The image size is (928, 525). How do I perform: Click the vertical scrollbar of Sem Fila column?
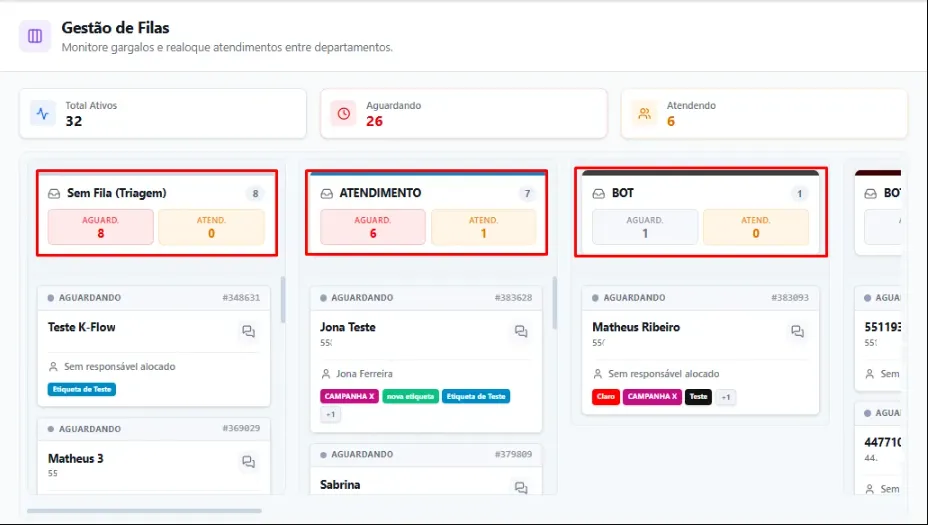[283, 299]
